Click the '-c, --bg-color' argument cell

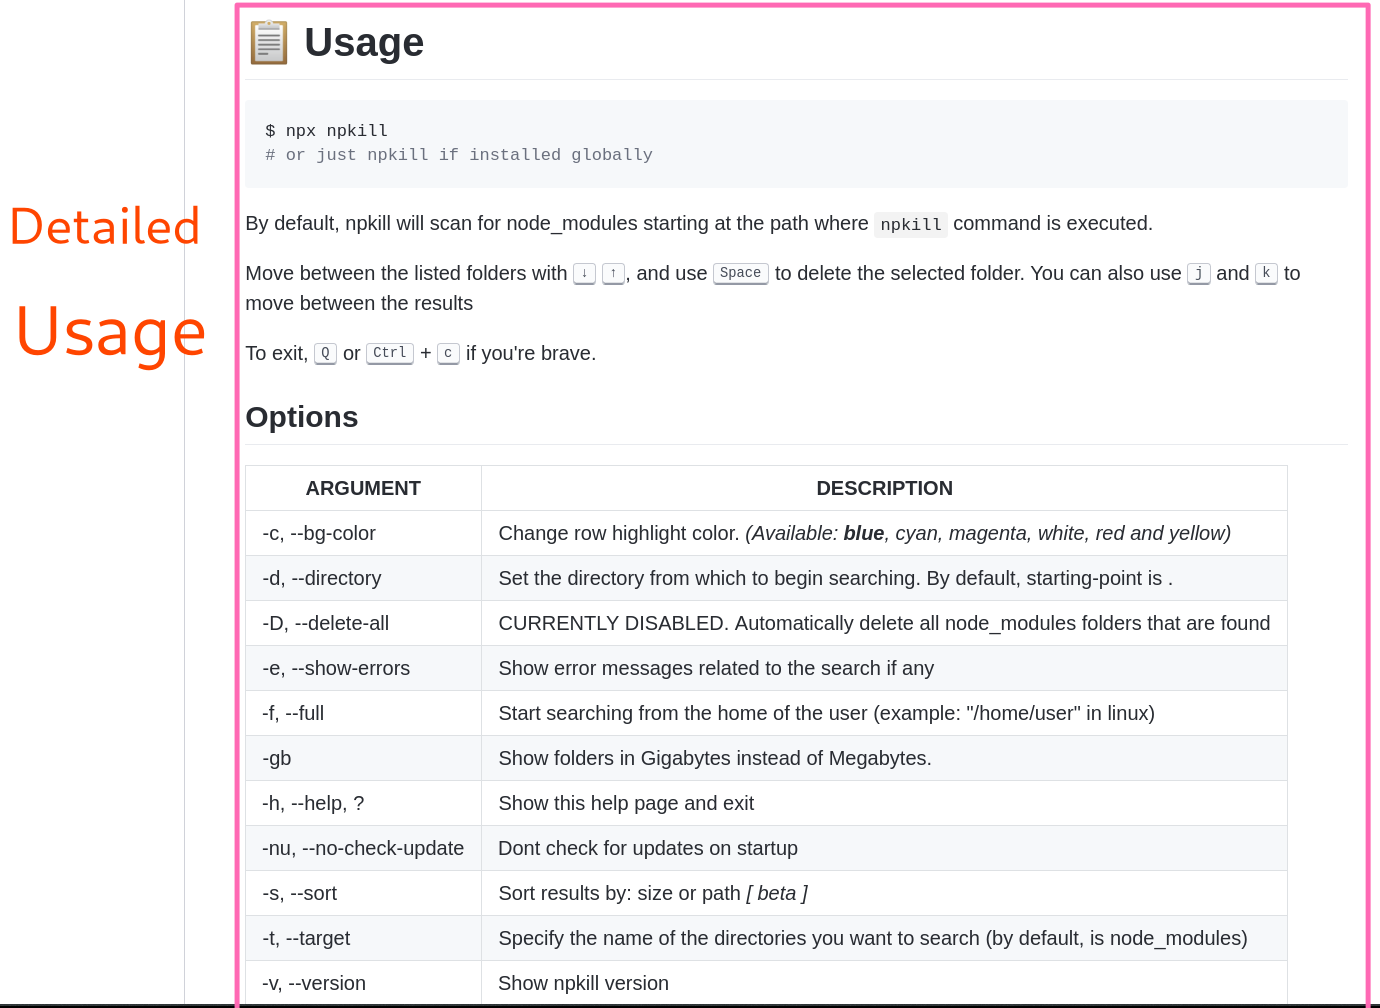[x=363, y=533]
